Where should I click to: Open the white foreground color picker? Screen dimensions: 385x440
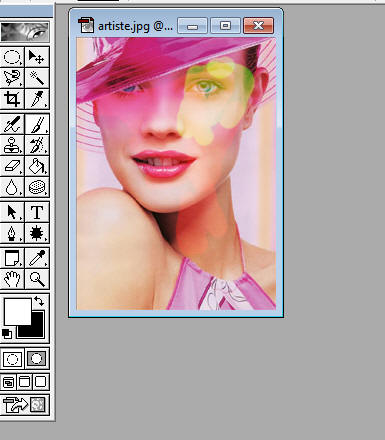click(x=17, y=311)
